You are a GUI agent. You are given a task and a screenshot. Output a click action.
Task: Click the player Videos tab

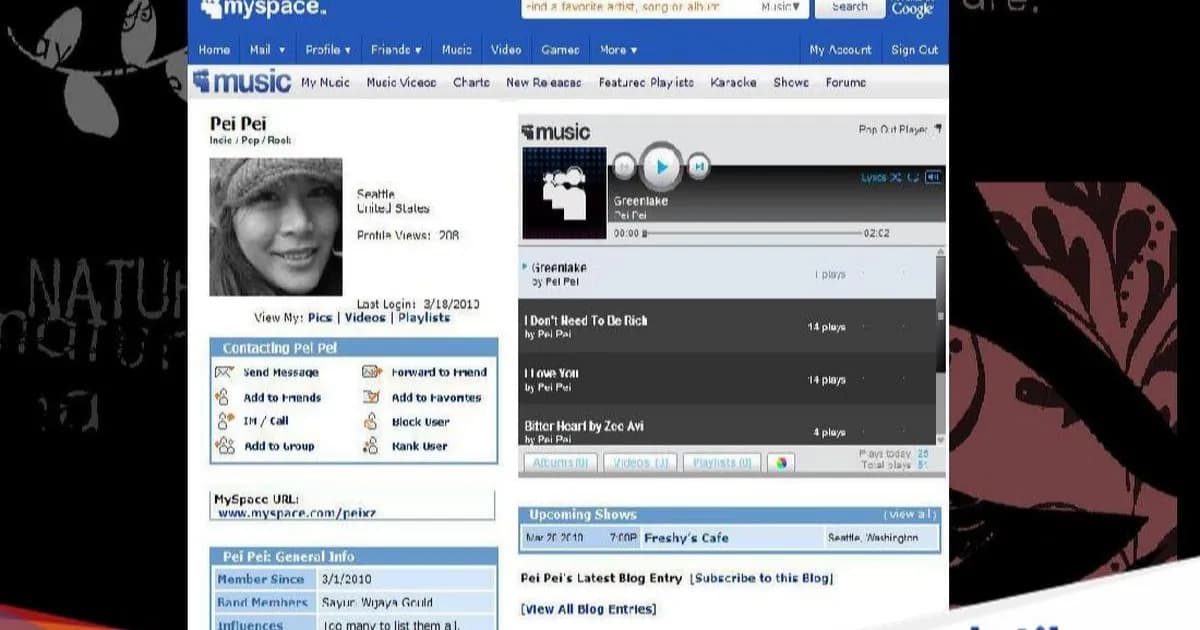click(x=640, y=463)
